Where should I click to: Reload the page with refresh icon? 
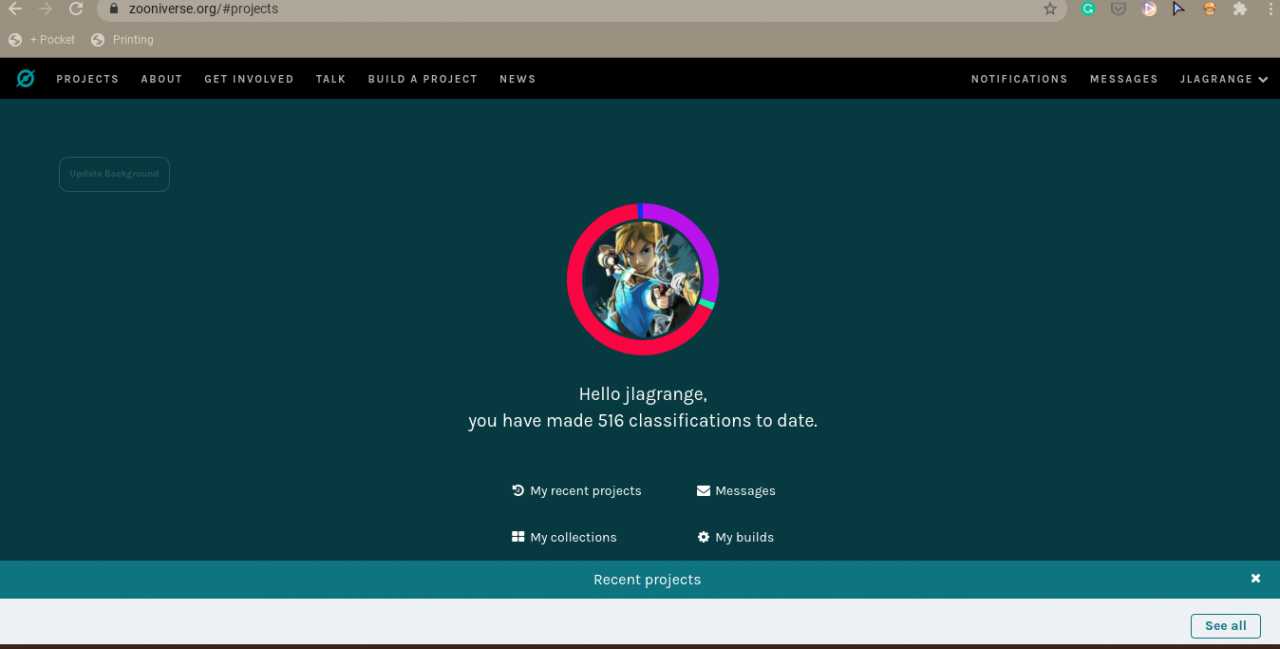pyautogui.click(x=76, y=9)
